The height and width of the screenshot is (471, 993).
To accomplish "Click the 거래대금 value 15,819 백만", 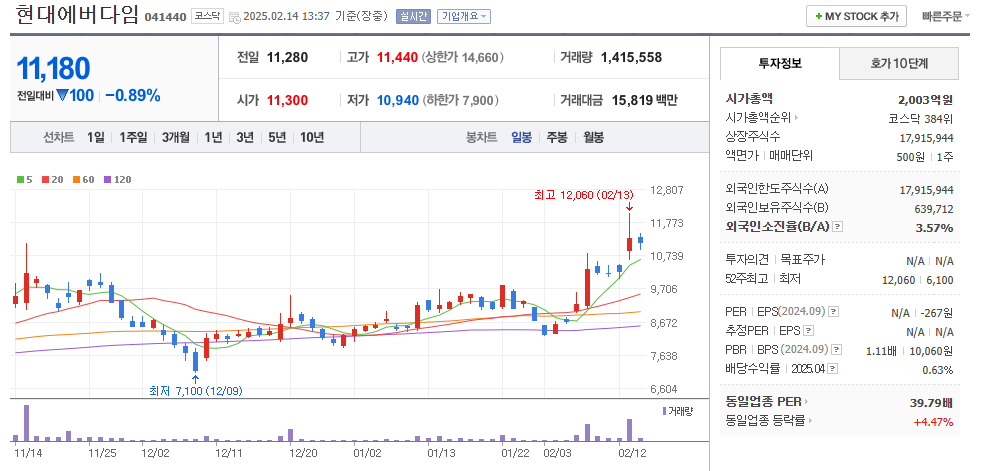I will (645, 100).
